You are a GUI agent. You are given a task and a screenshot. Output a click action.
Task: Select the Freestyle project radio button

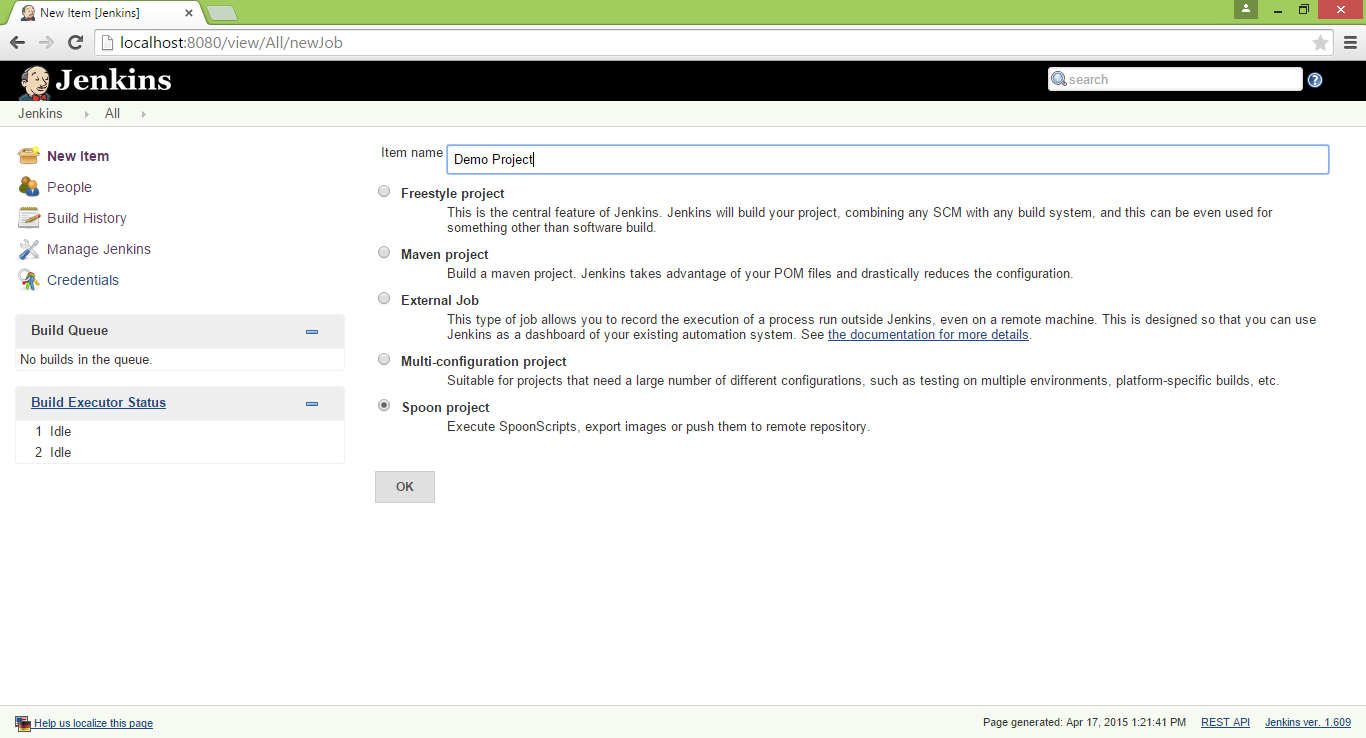[x=384, y=192]
